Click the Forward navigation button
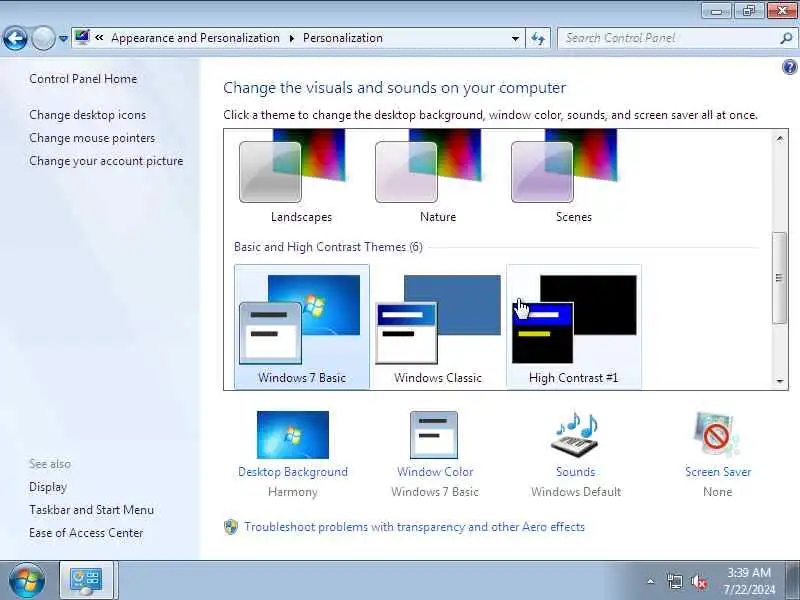The width and height of the screenshot is (800, 600). tap(43, 38)
